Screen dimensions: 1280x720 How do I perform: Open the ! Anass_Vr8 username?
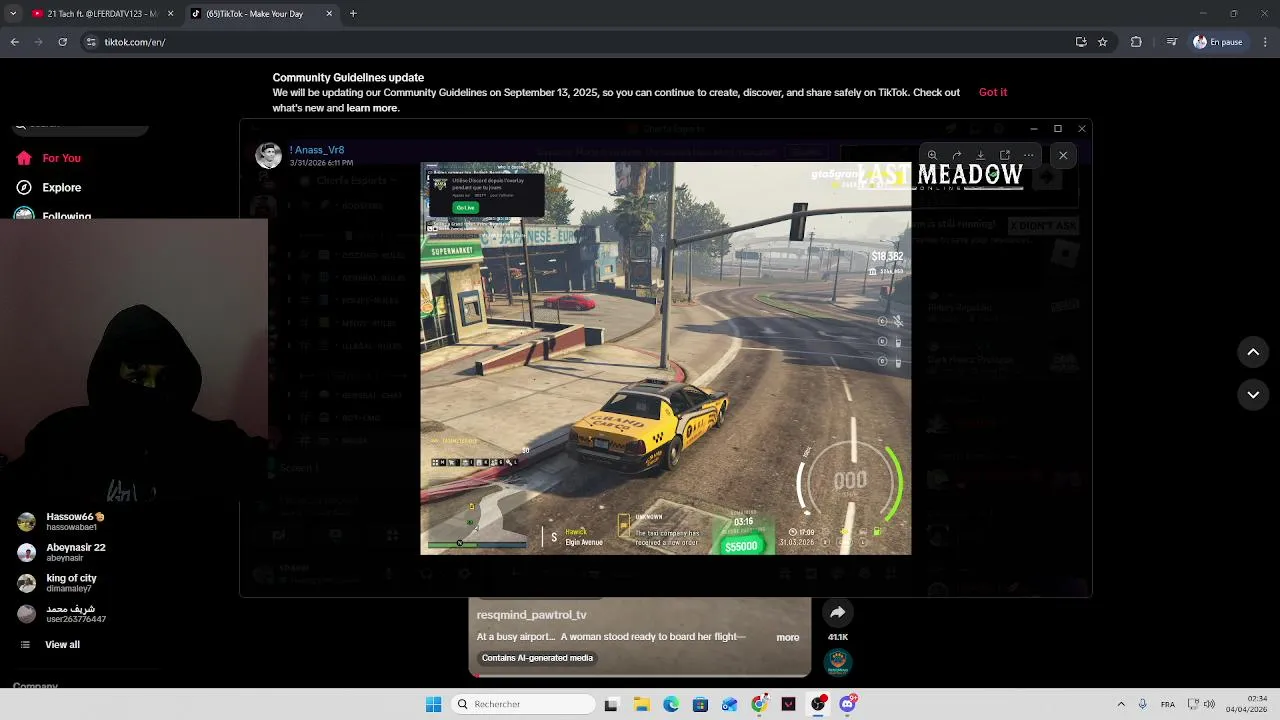pyautogui.click(x=317, y=150)
